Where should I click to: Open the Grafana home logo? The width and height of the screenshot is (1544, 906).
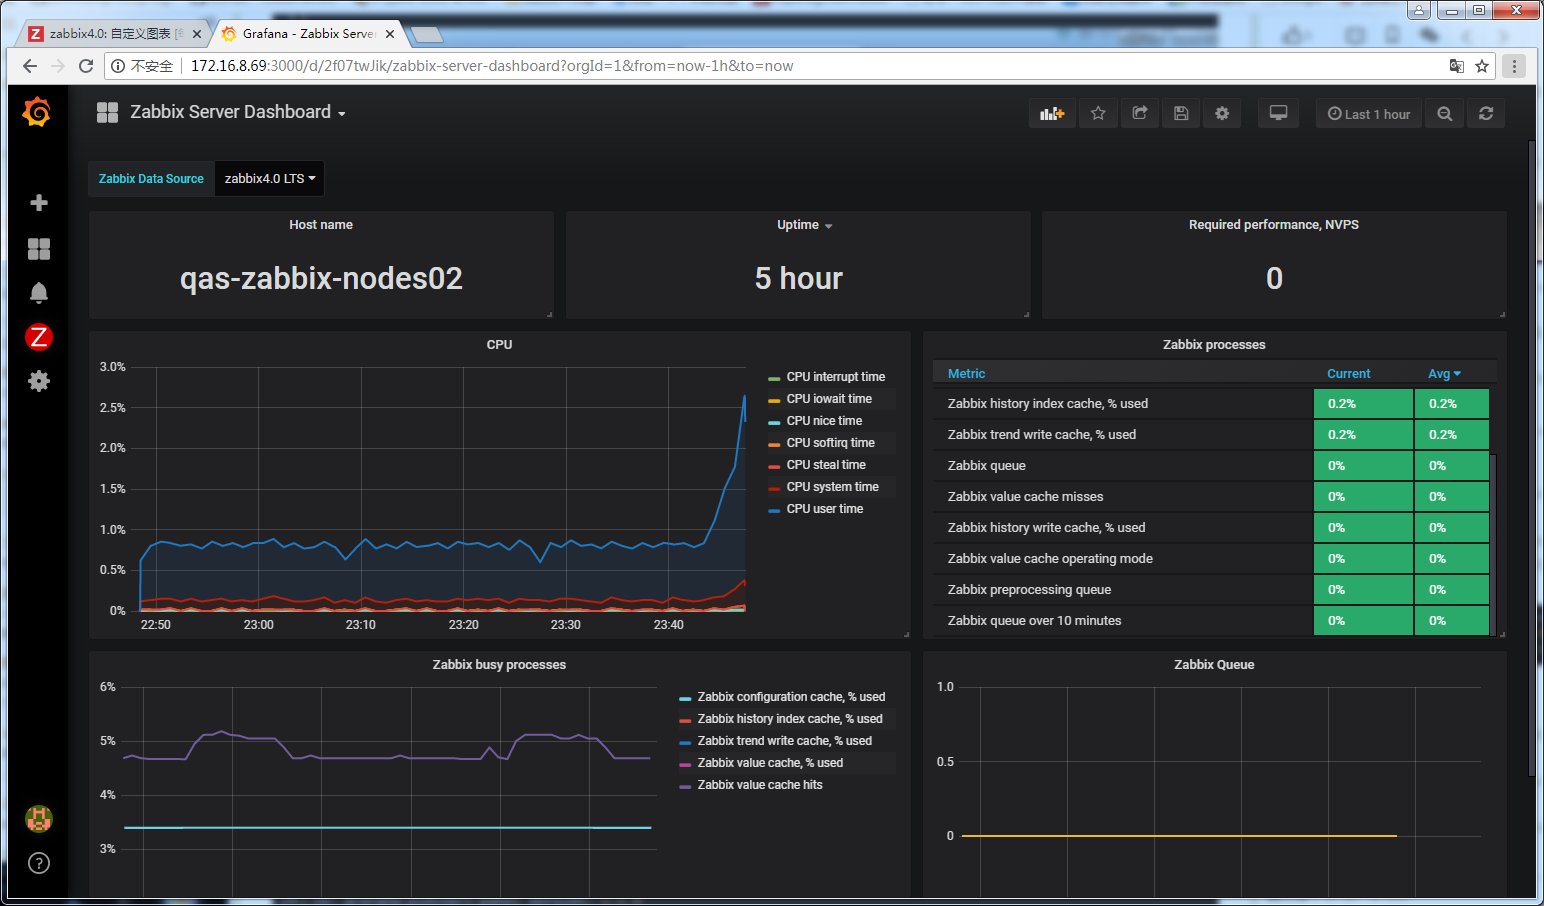coord(37,112)
